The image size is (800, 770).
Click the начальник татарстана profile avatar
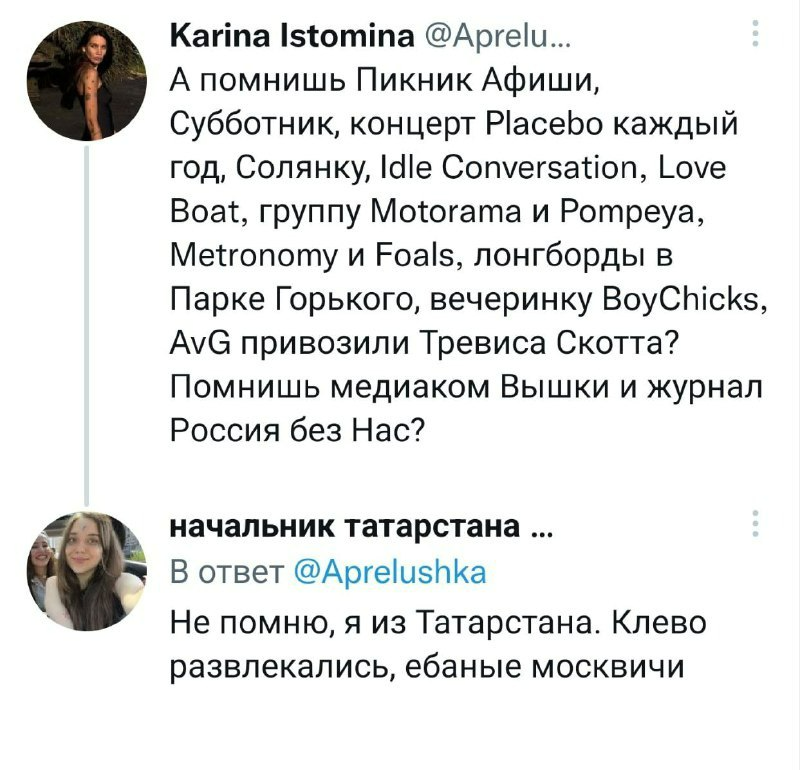click(x=85, y=569)
